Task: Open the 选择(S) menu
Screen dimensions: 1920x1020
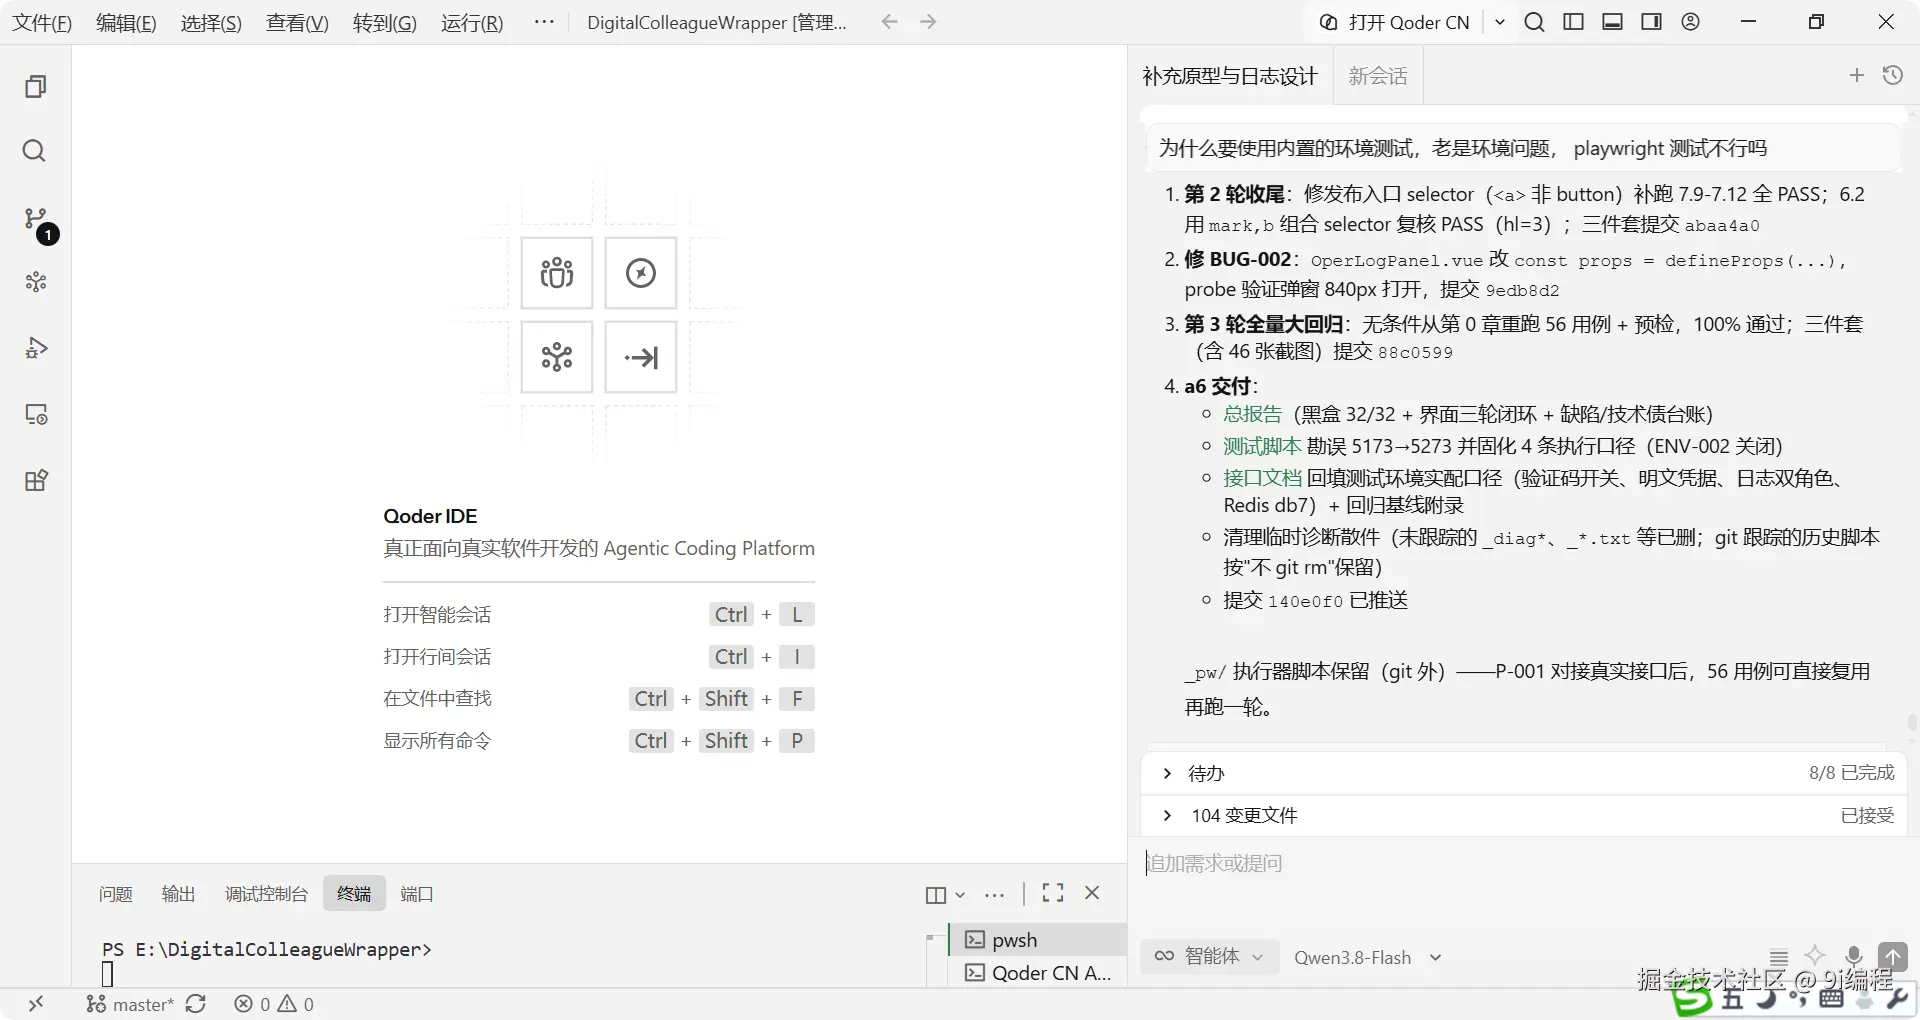Action: tap(211, 23)
